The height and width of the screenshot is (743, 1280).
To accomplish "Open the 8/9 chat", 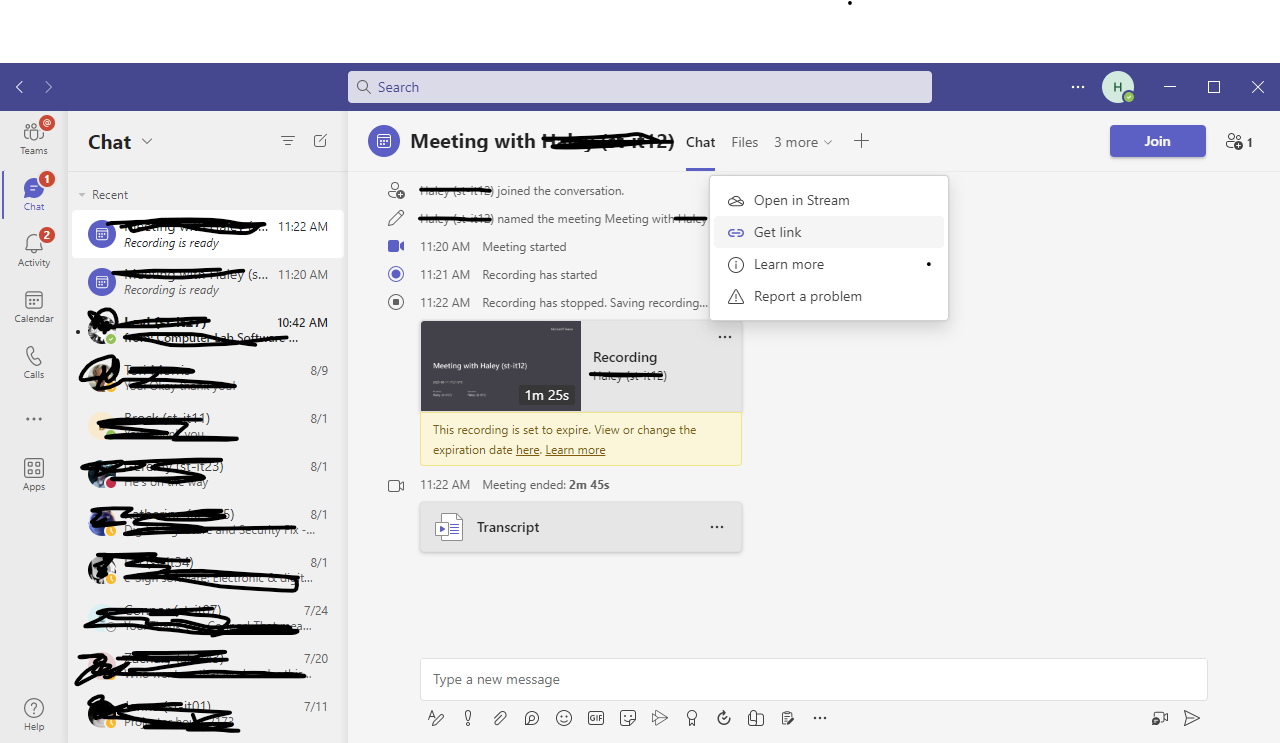I will click(208, 378).
